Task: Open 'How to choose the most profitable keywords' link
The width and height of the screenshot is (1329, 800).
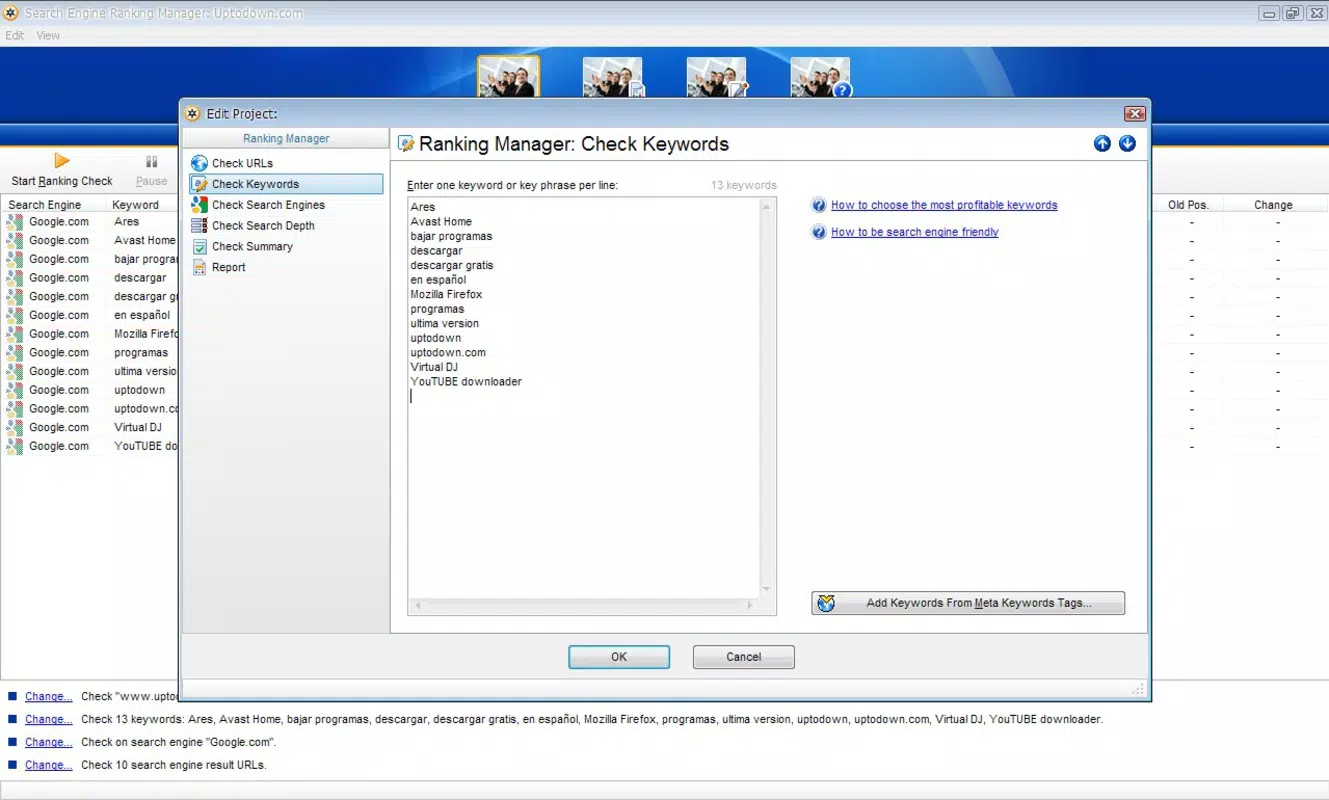Action: coord(944,205)
